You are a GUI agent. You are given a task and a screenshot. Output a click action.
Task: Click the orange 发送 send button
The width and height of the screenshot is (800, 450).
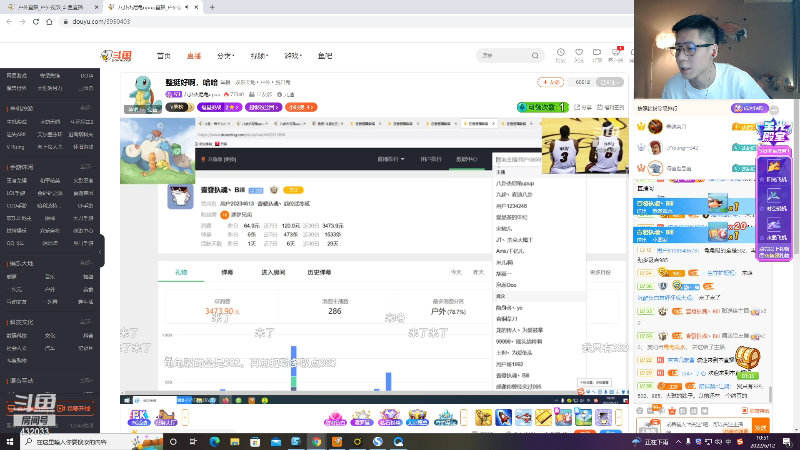click(x=760, y=427)
